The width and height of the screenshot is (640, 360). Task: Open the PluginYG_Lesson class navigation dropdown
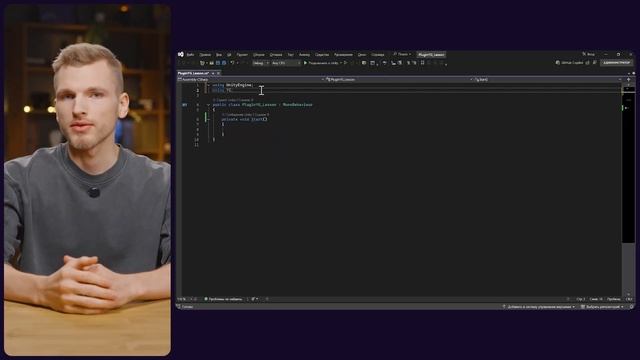click(x=399, y=80)
